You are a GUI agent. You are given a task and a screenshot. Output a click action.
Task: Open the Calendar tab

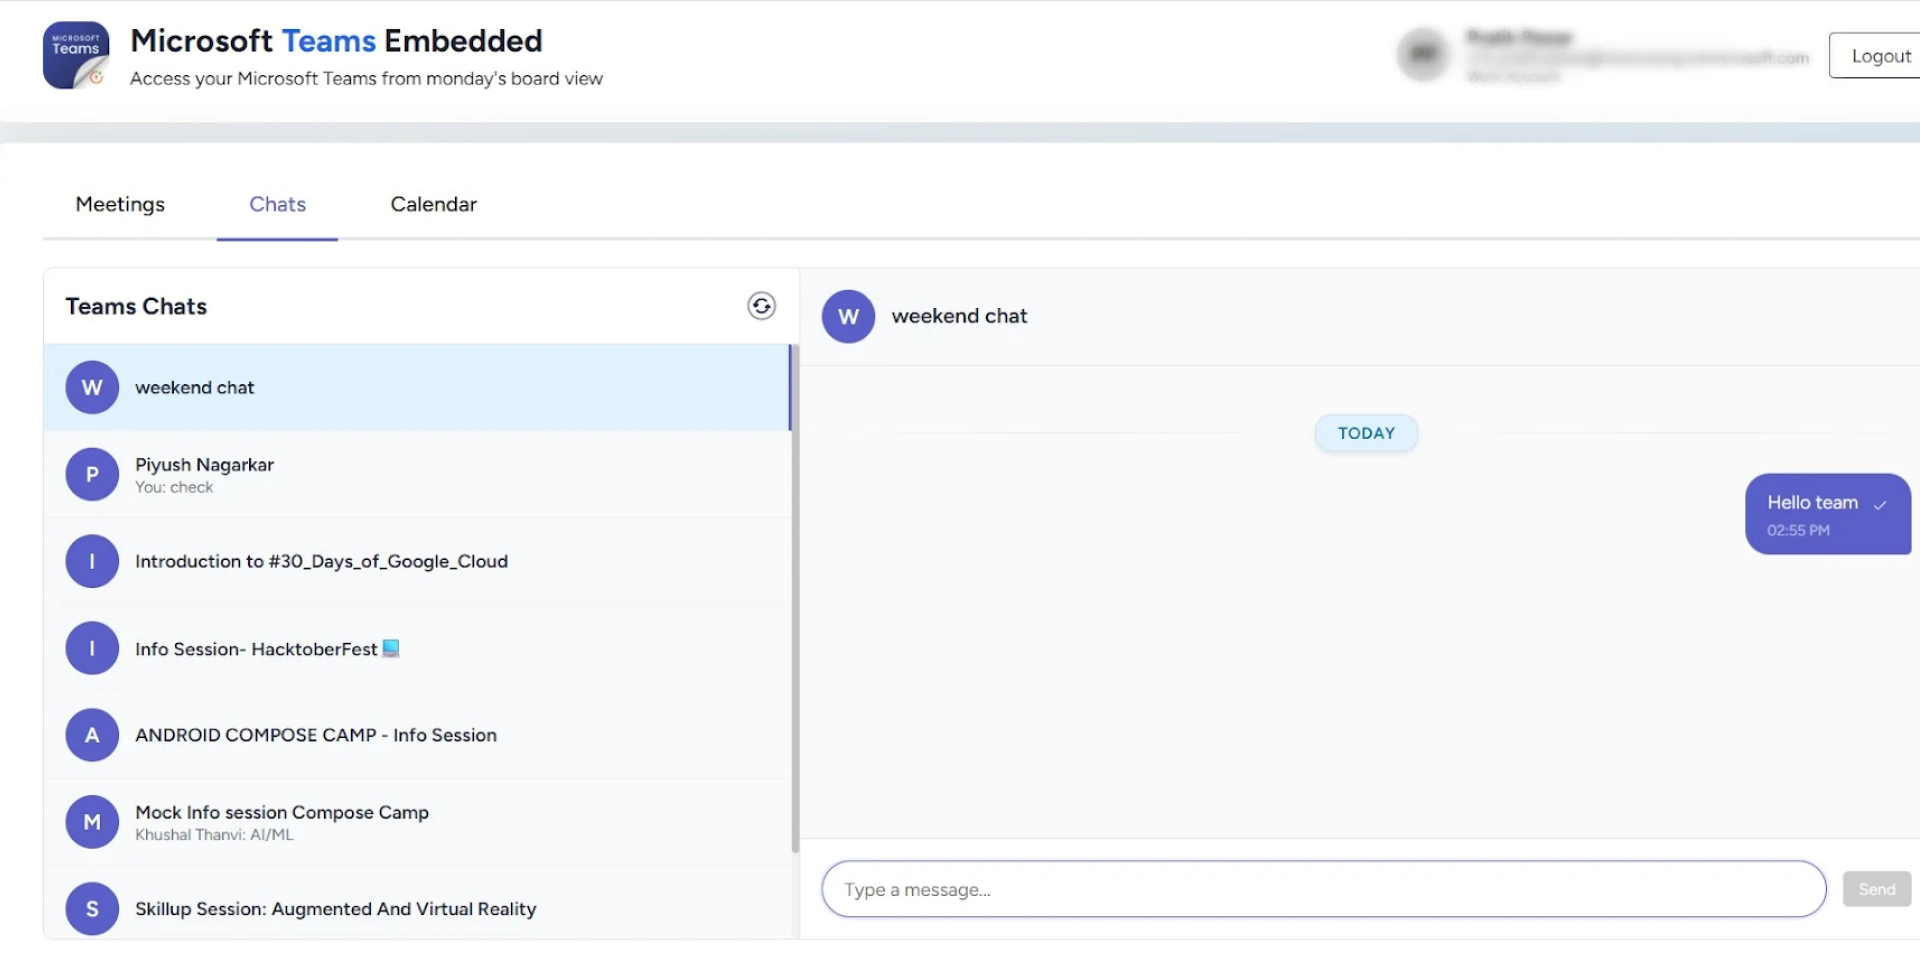(433, 204)
